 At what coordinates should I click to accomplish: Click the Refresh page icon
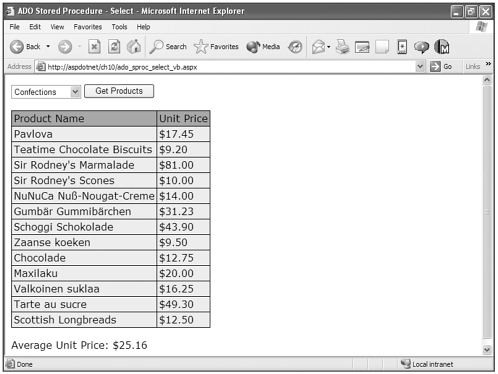[114, 46]
